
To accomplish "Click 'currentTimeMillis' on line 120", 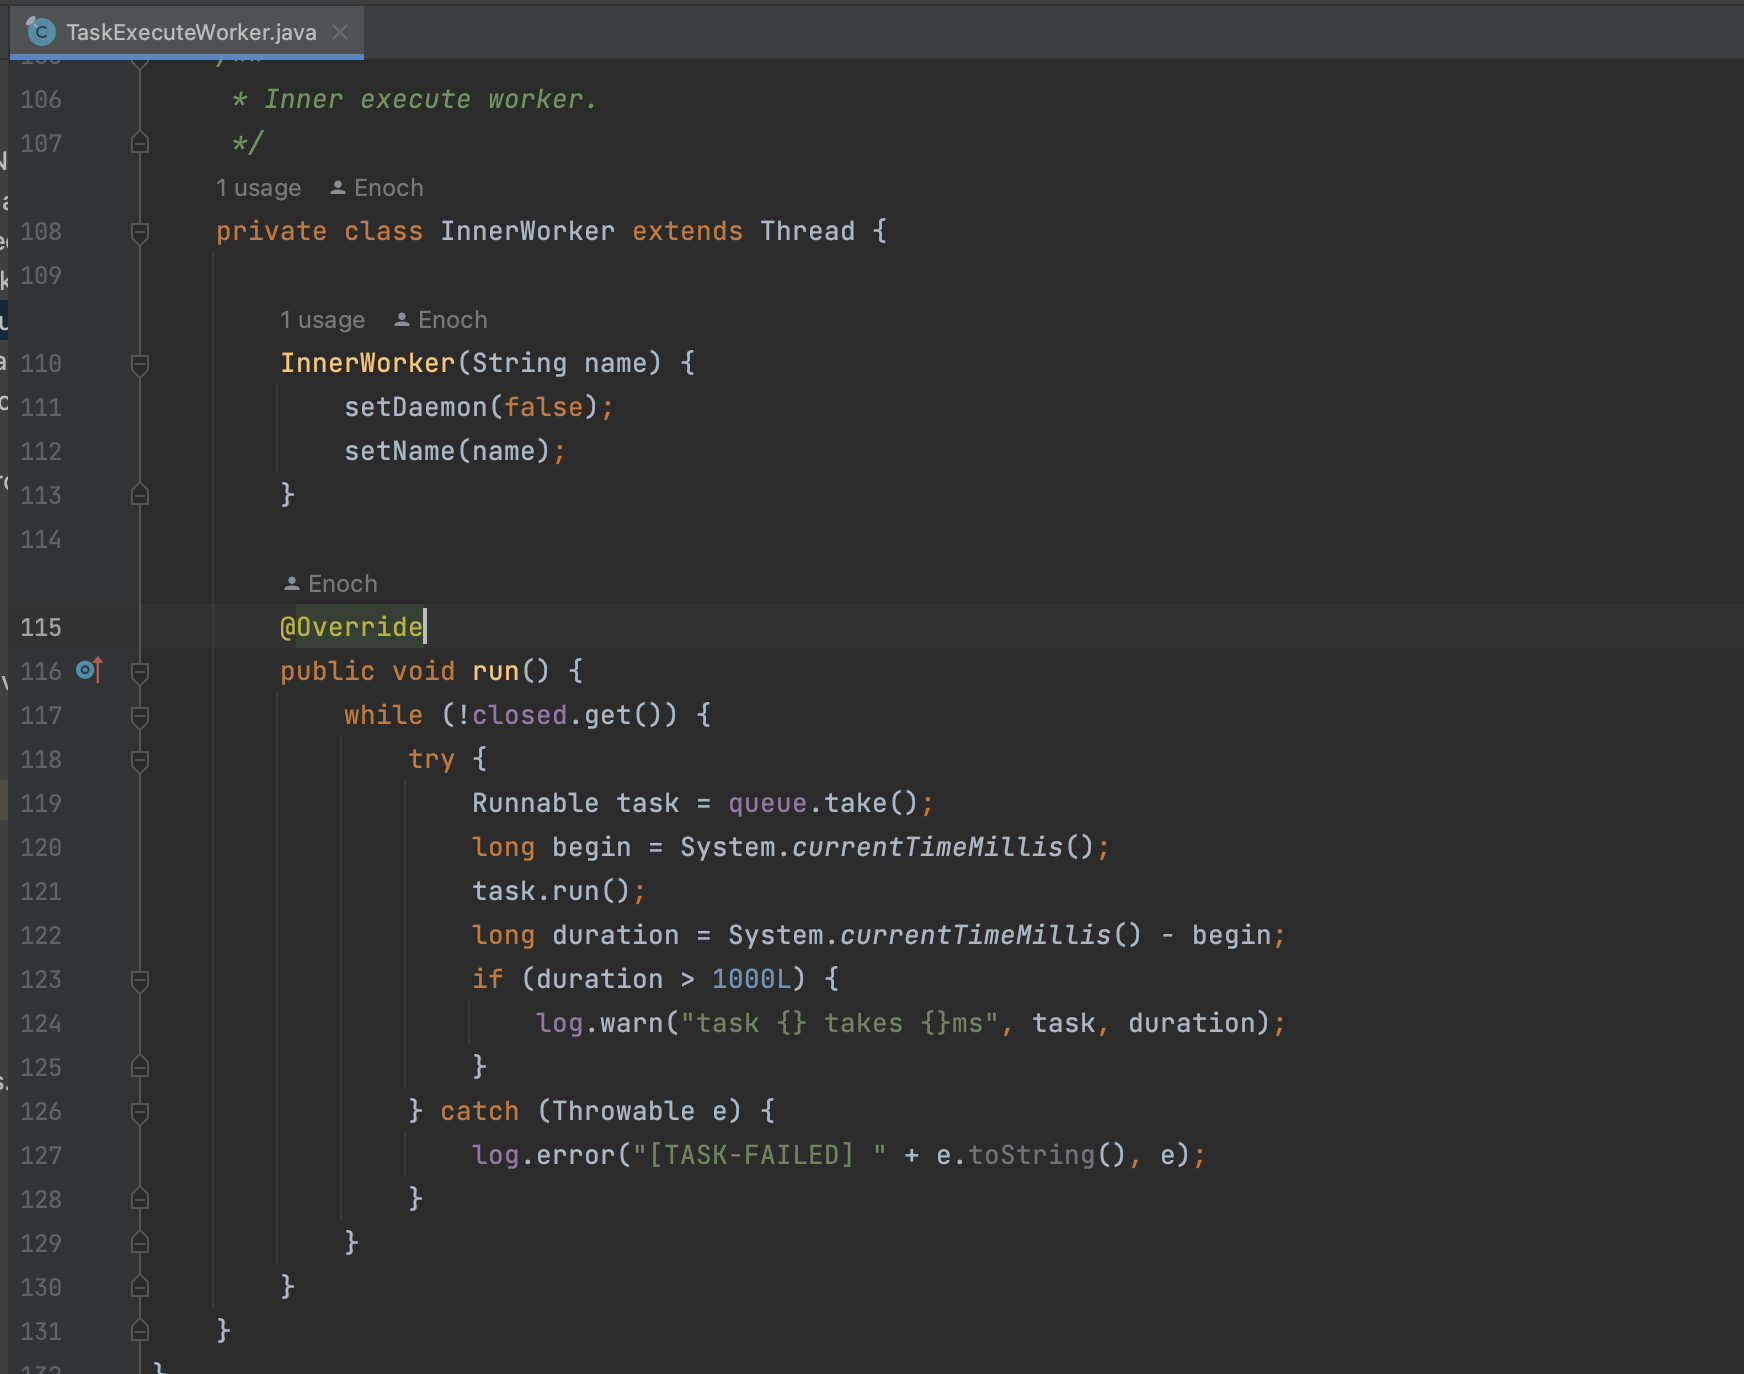I will pyautogui.click(x=927, y=847).
